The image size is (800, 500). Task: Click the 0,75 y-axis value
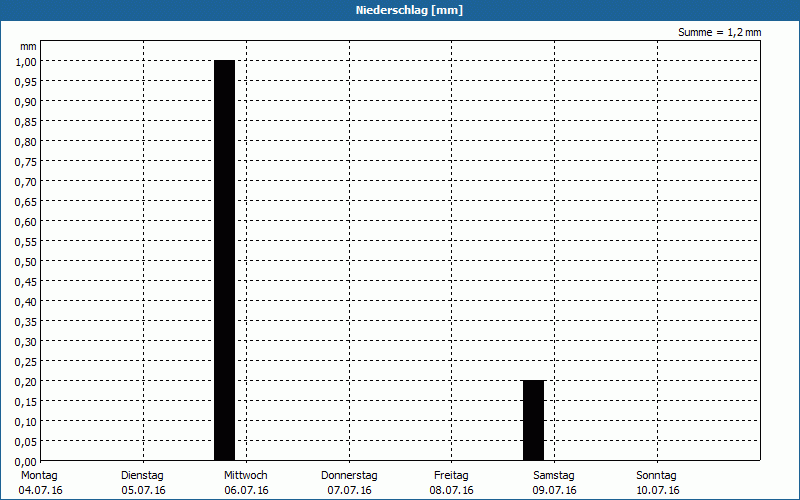tap(26, 162)
